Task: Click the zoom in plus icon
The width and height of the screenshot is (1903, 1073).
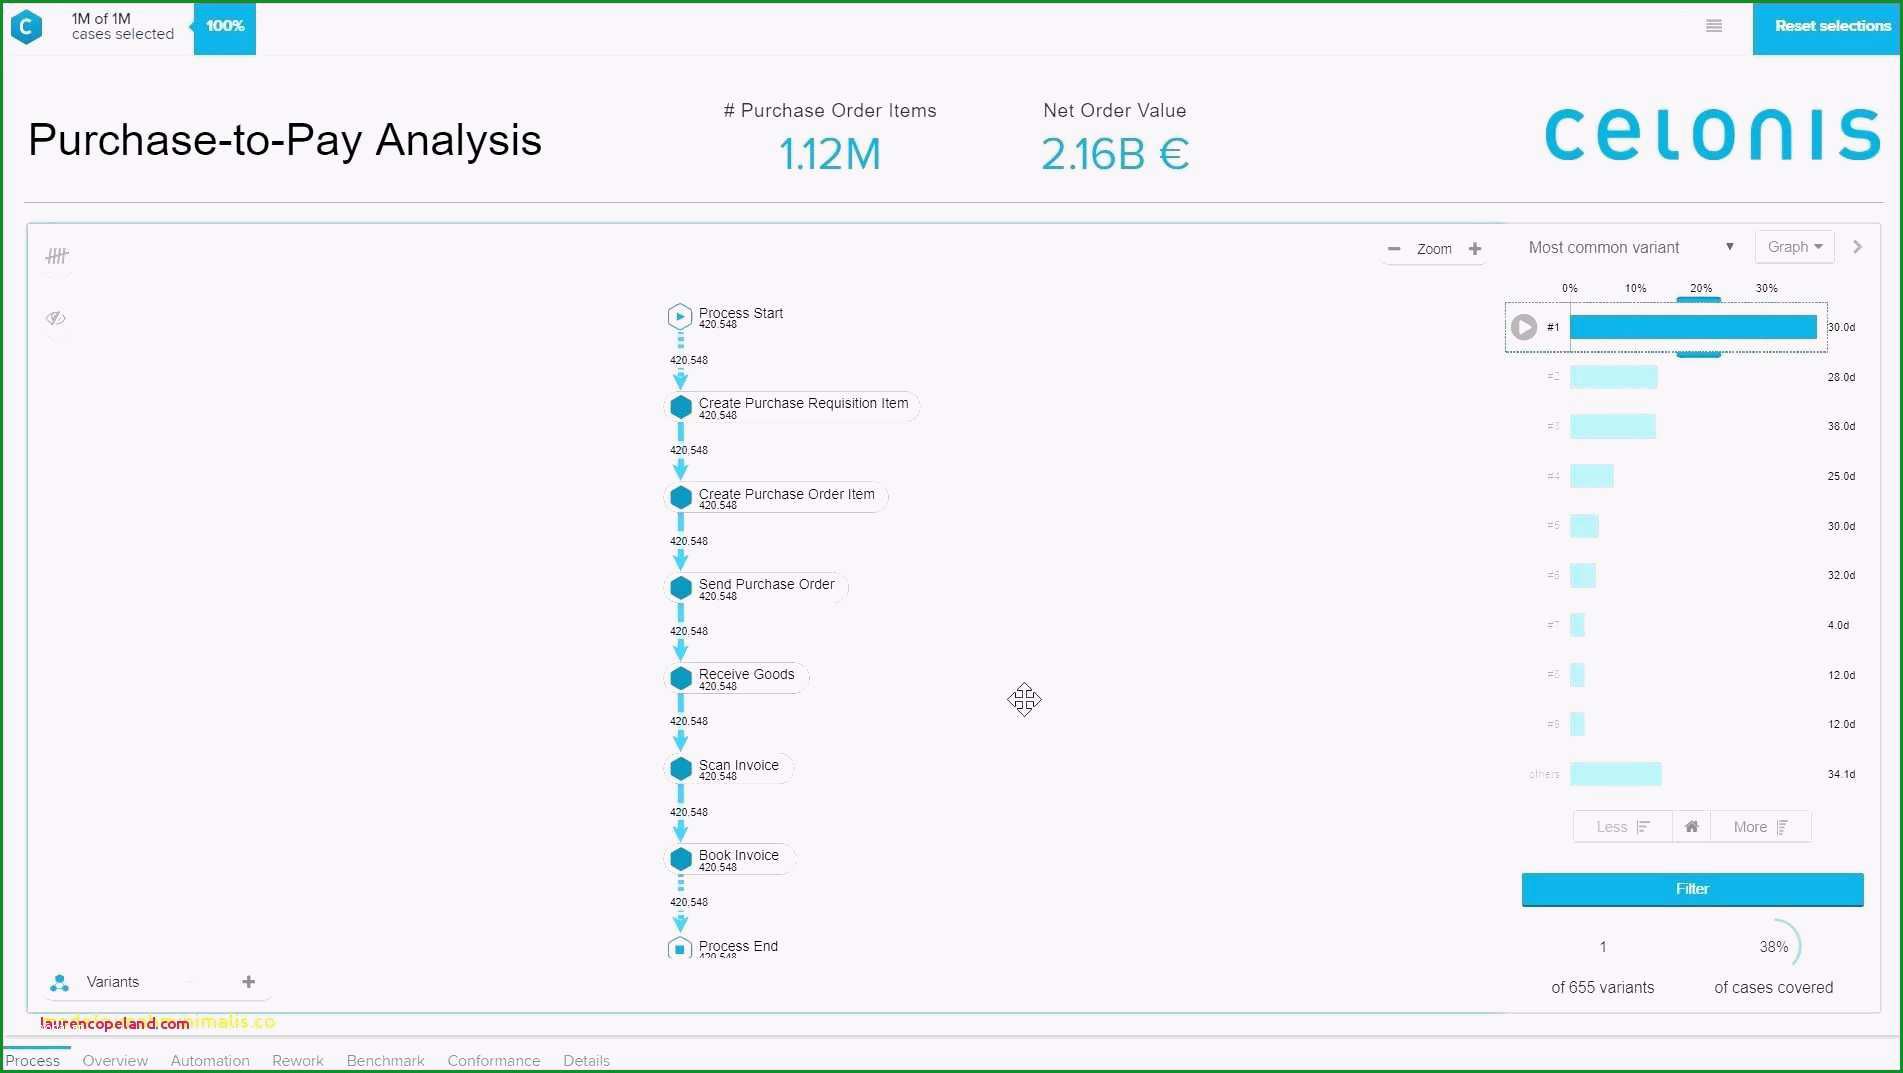Action: [1475, 249]
